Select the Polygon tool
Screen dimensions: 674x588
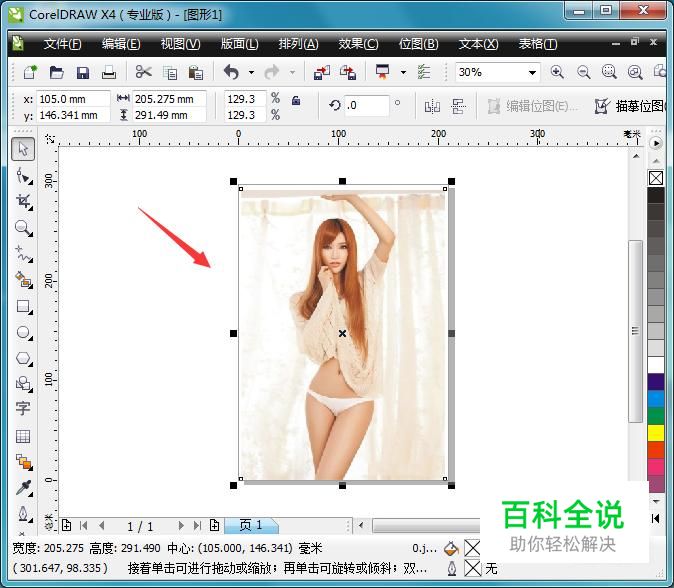click(24, 358)
